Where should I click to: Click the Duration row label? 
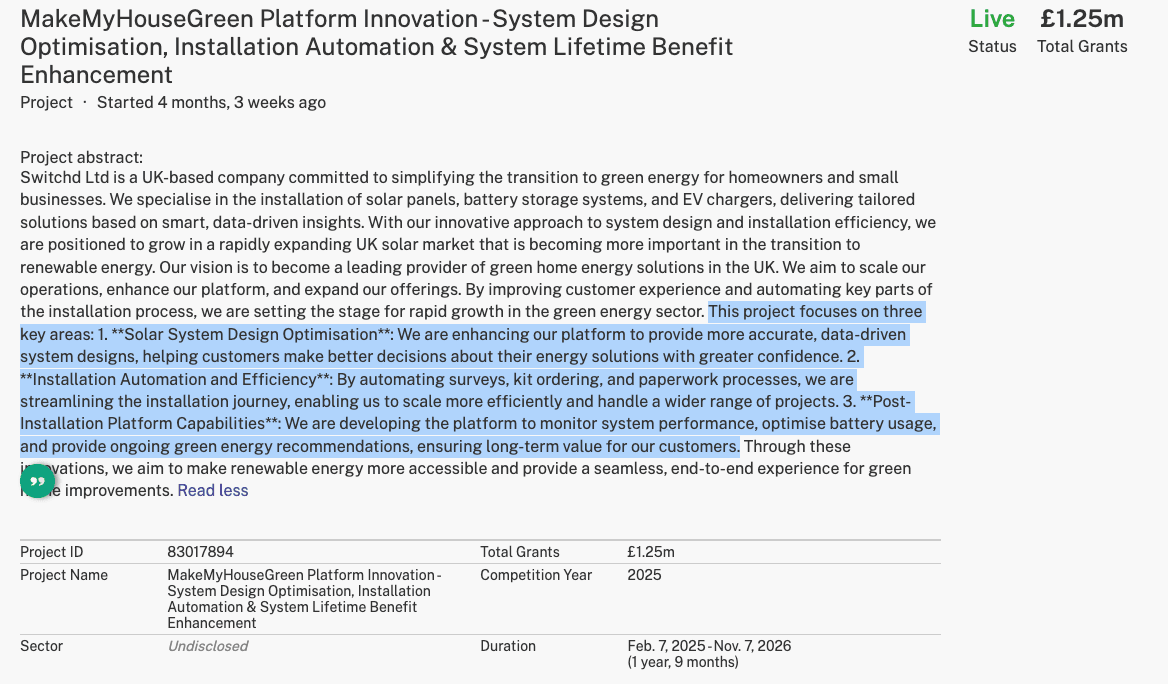coord(508,646)
